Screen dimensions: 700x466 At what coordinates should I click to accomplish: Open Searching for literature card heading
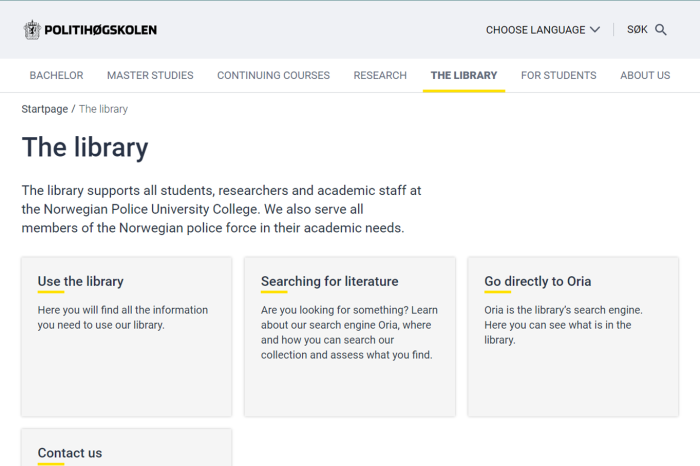tap(329, 281)
